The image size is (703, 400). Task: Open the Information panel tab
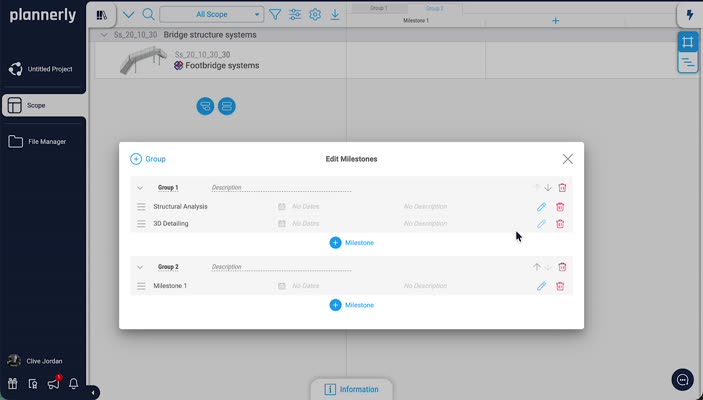coord(352,389)
